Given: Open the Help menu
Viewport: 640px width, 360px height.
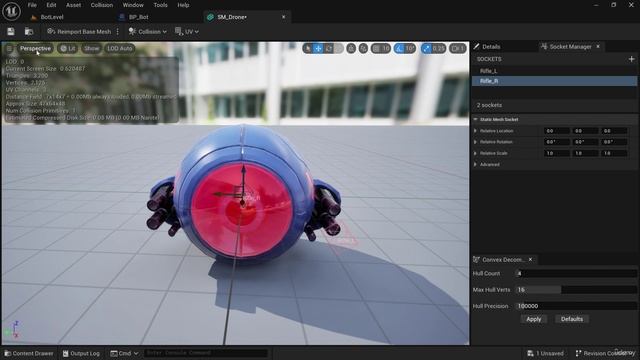Looking at the screenshot, I should (x=183, y=5).
